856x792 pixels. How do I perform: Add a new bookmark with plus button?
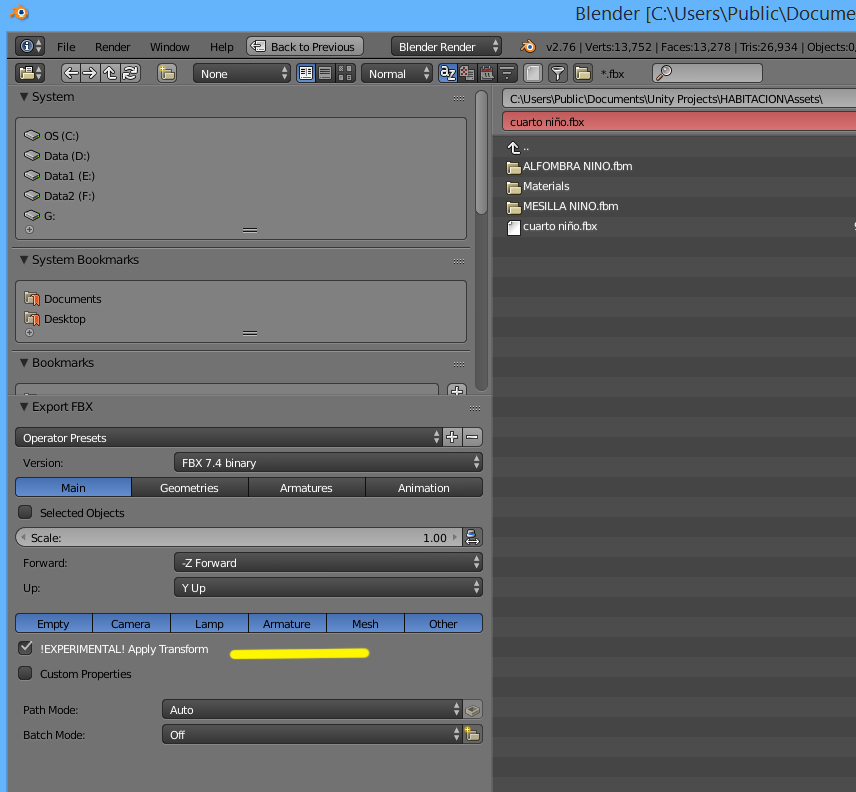coord(457,390)
